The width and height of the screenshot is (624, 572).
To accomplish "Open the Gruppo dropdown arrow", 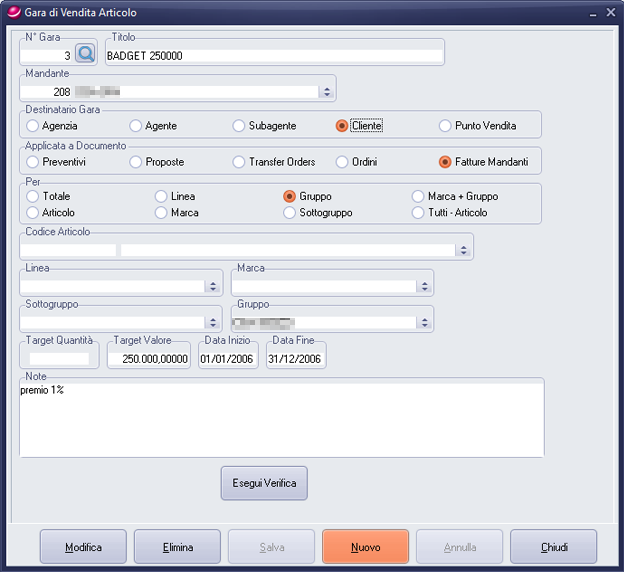I will [x=423, y=322].
